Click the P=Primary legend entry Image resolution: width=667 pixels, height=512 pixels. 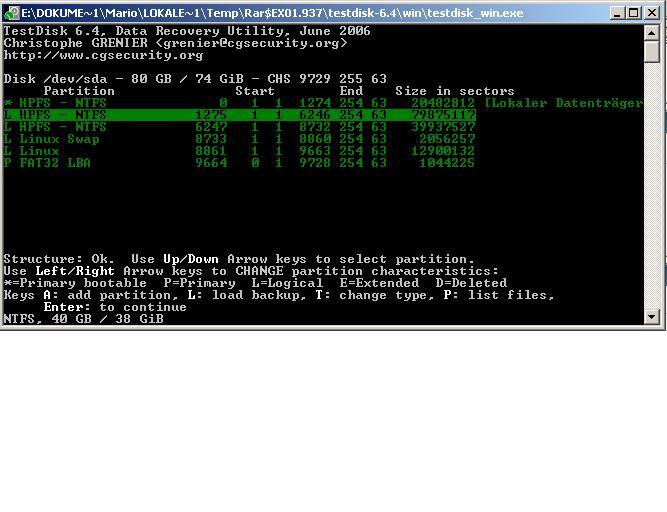point(200,283)
